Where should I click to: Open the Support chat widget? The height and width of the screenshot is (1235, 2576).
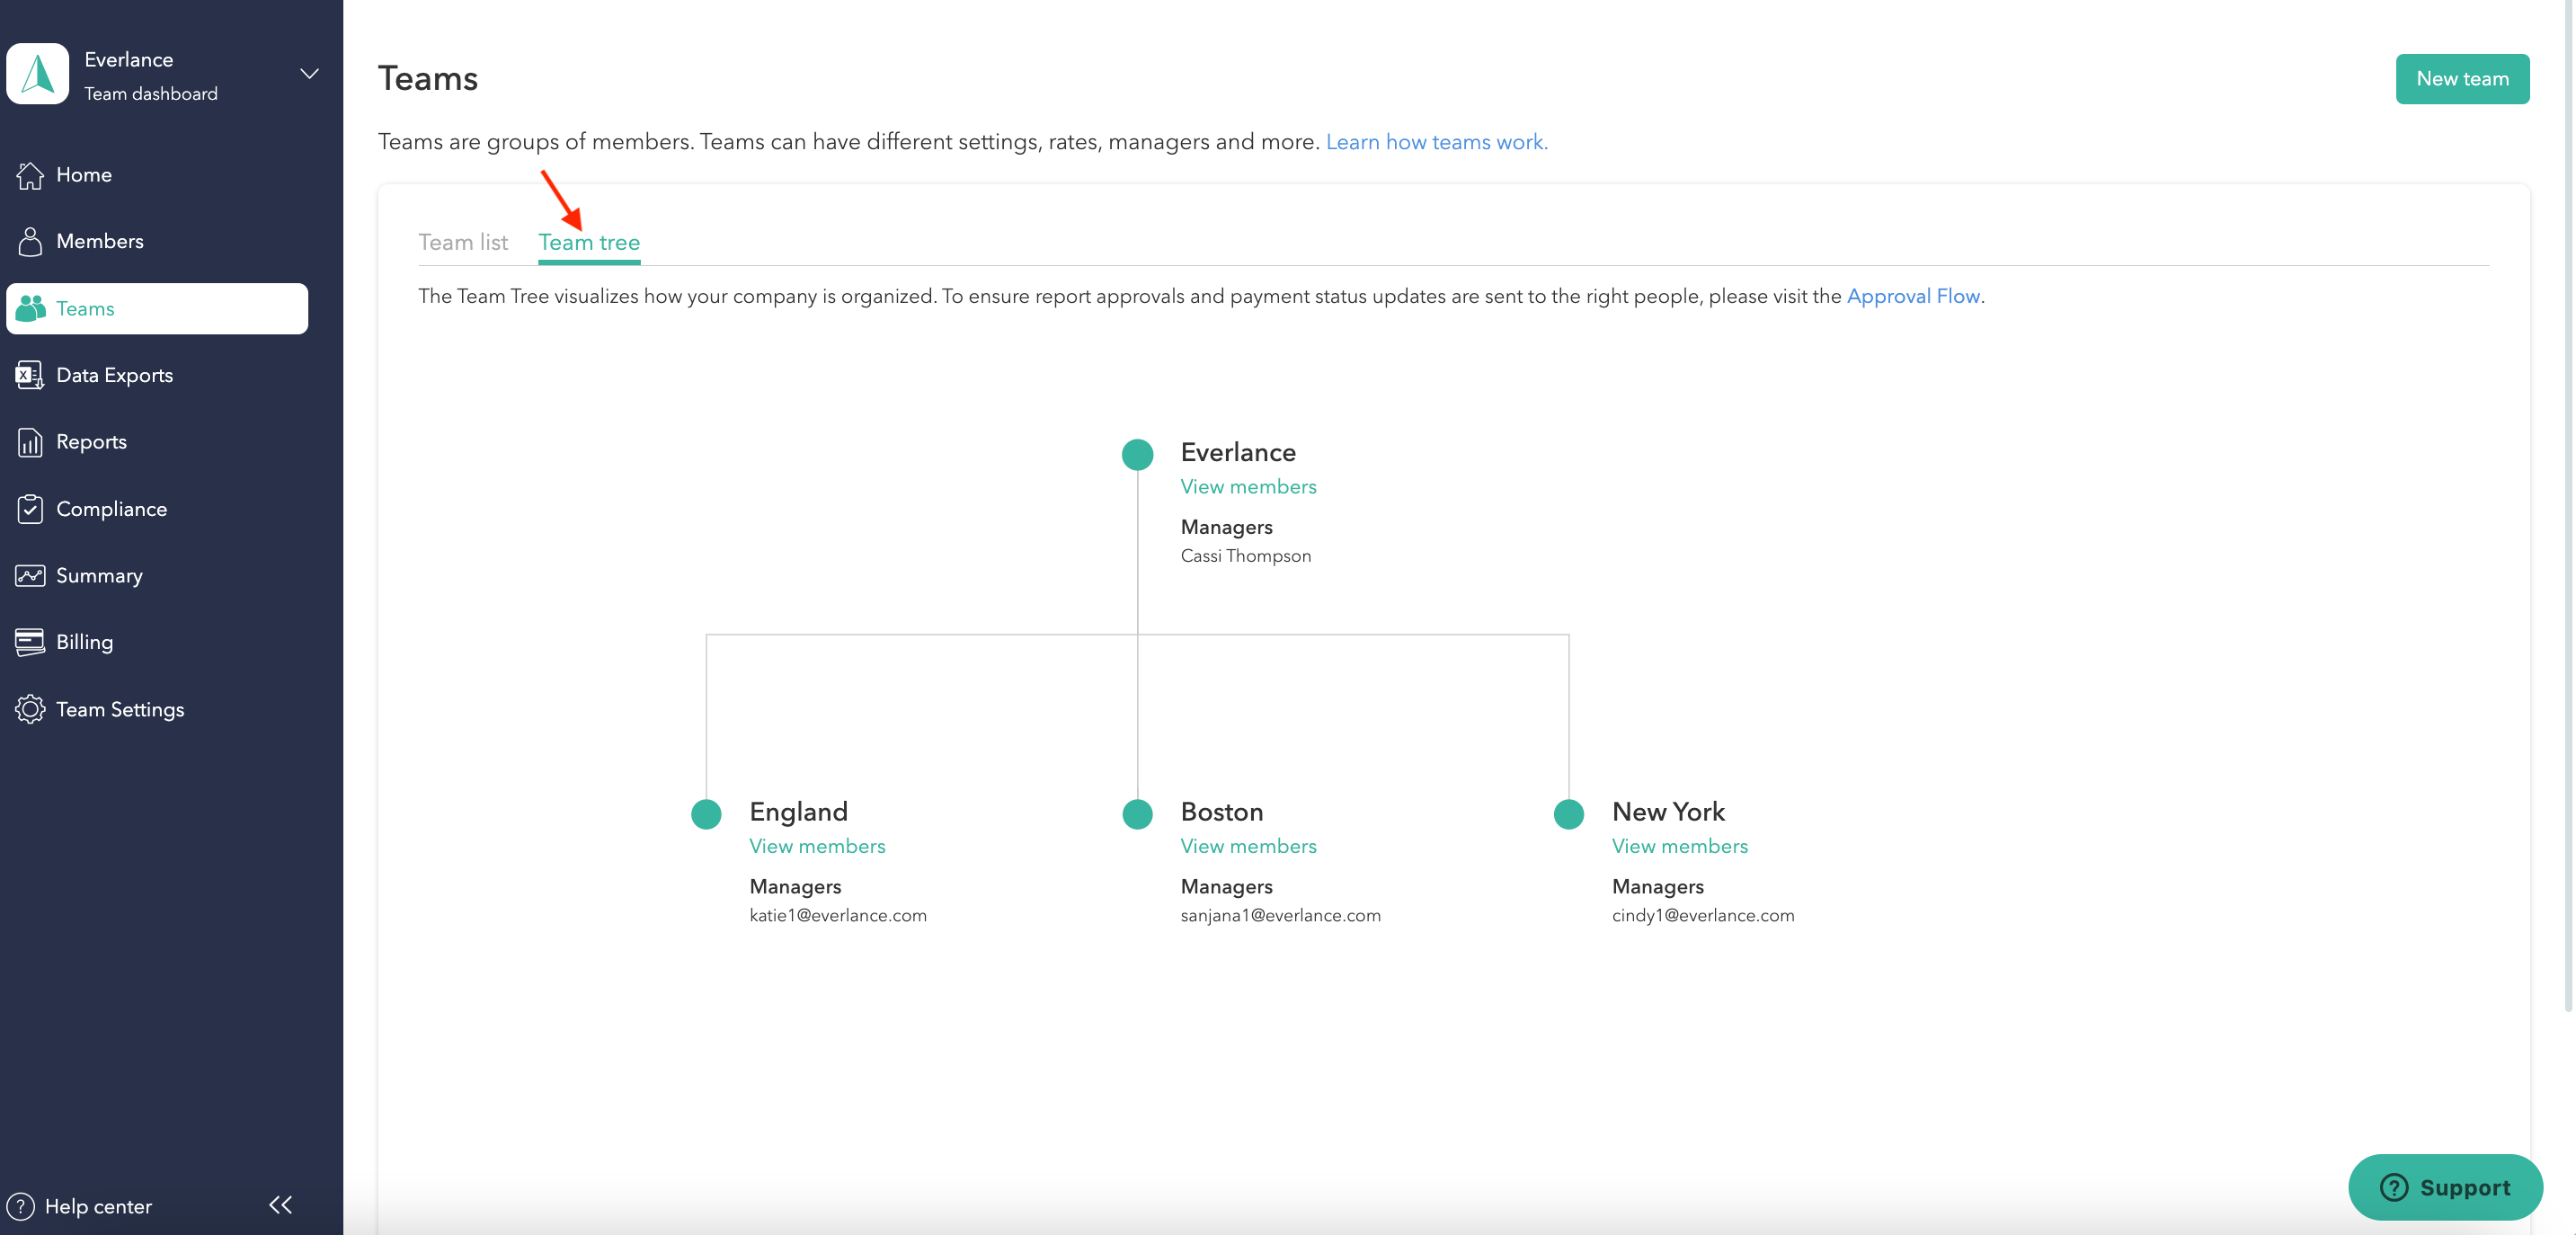point(2444,1187)
